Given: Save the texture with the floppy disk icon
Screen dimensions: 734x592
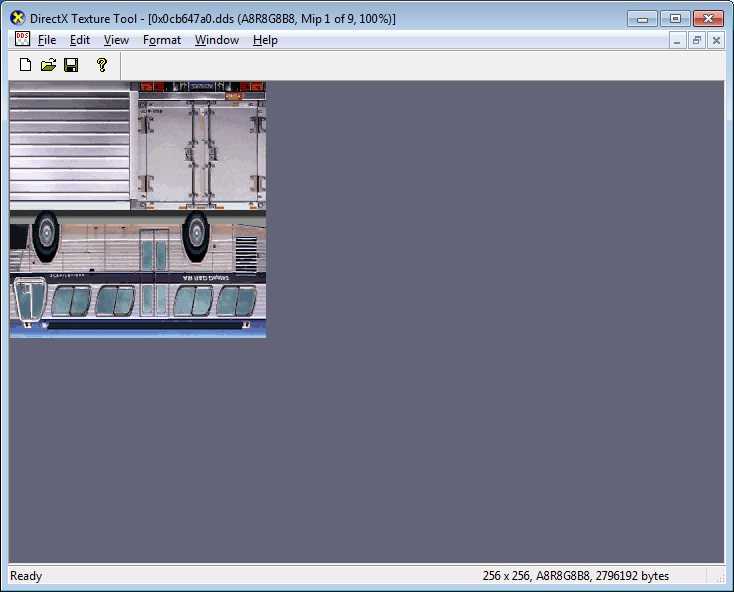Looking at the screenshot, I should tap(71, 65).
